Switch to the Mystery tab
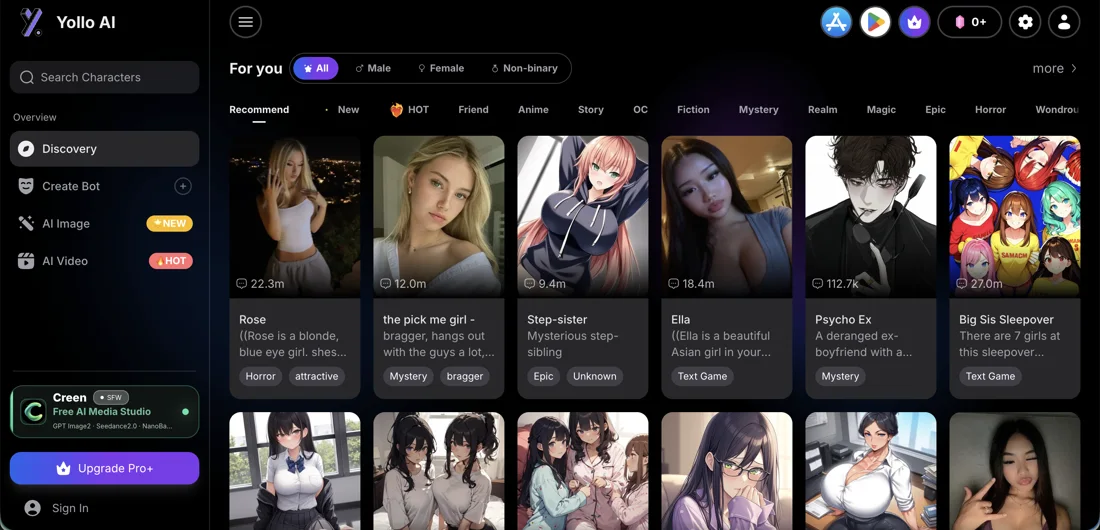 click(x=758, y=110)
